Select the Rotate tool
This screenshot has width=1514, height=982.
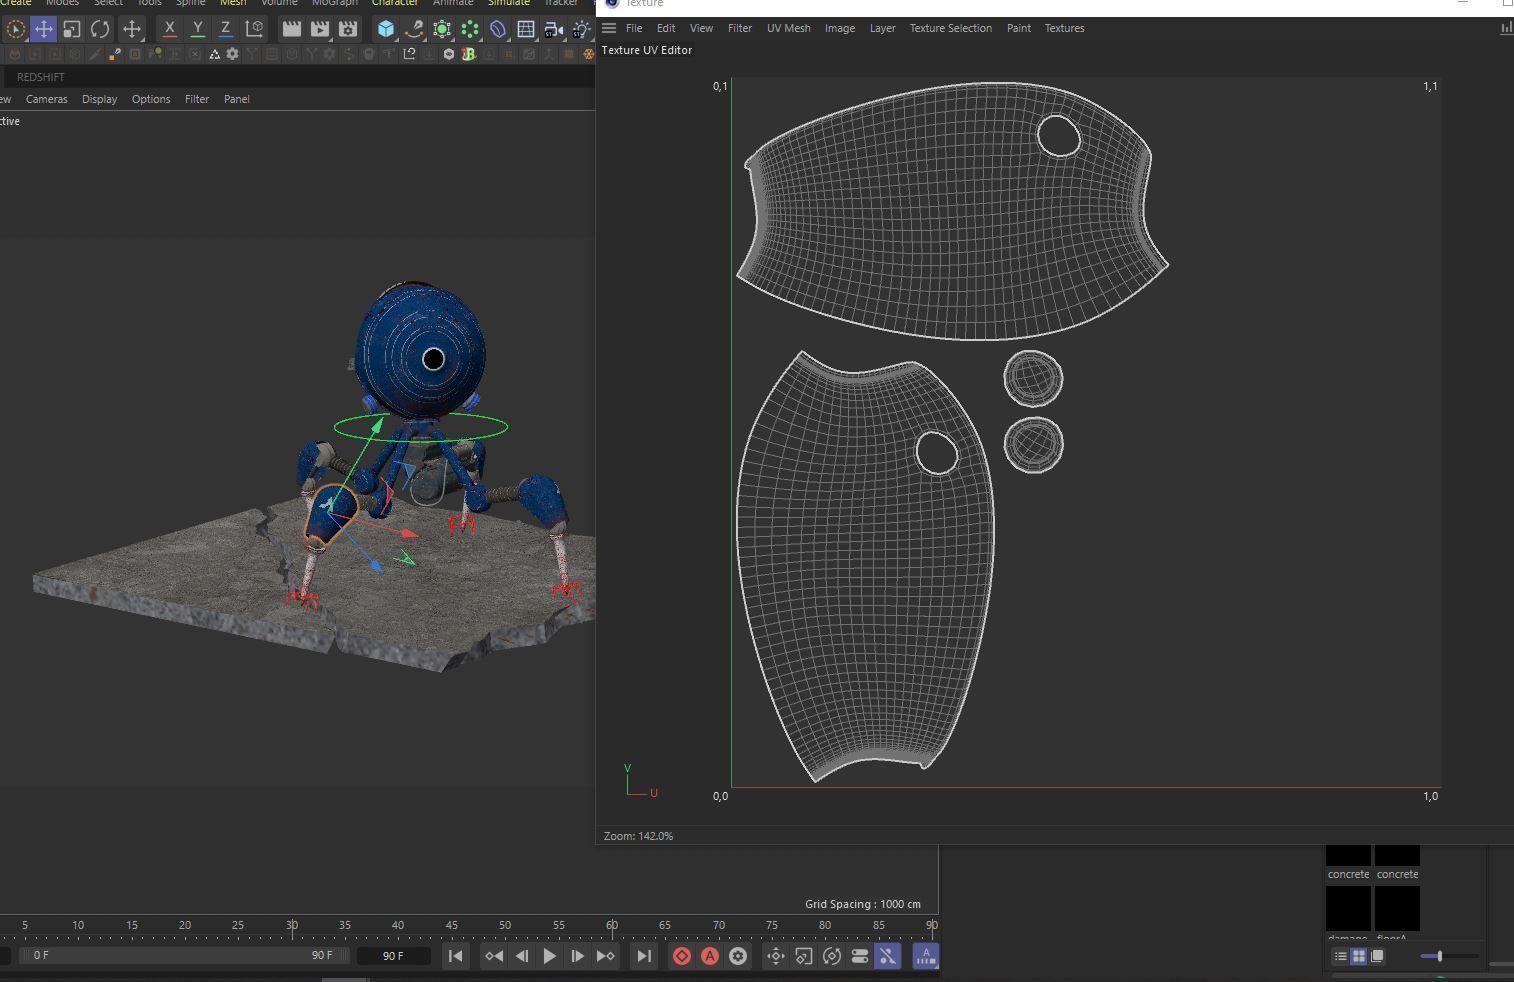click(x=100, y=29)
